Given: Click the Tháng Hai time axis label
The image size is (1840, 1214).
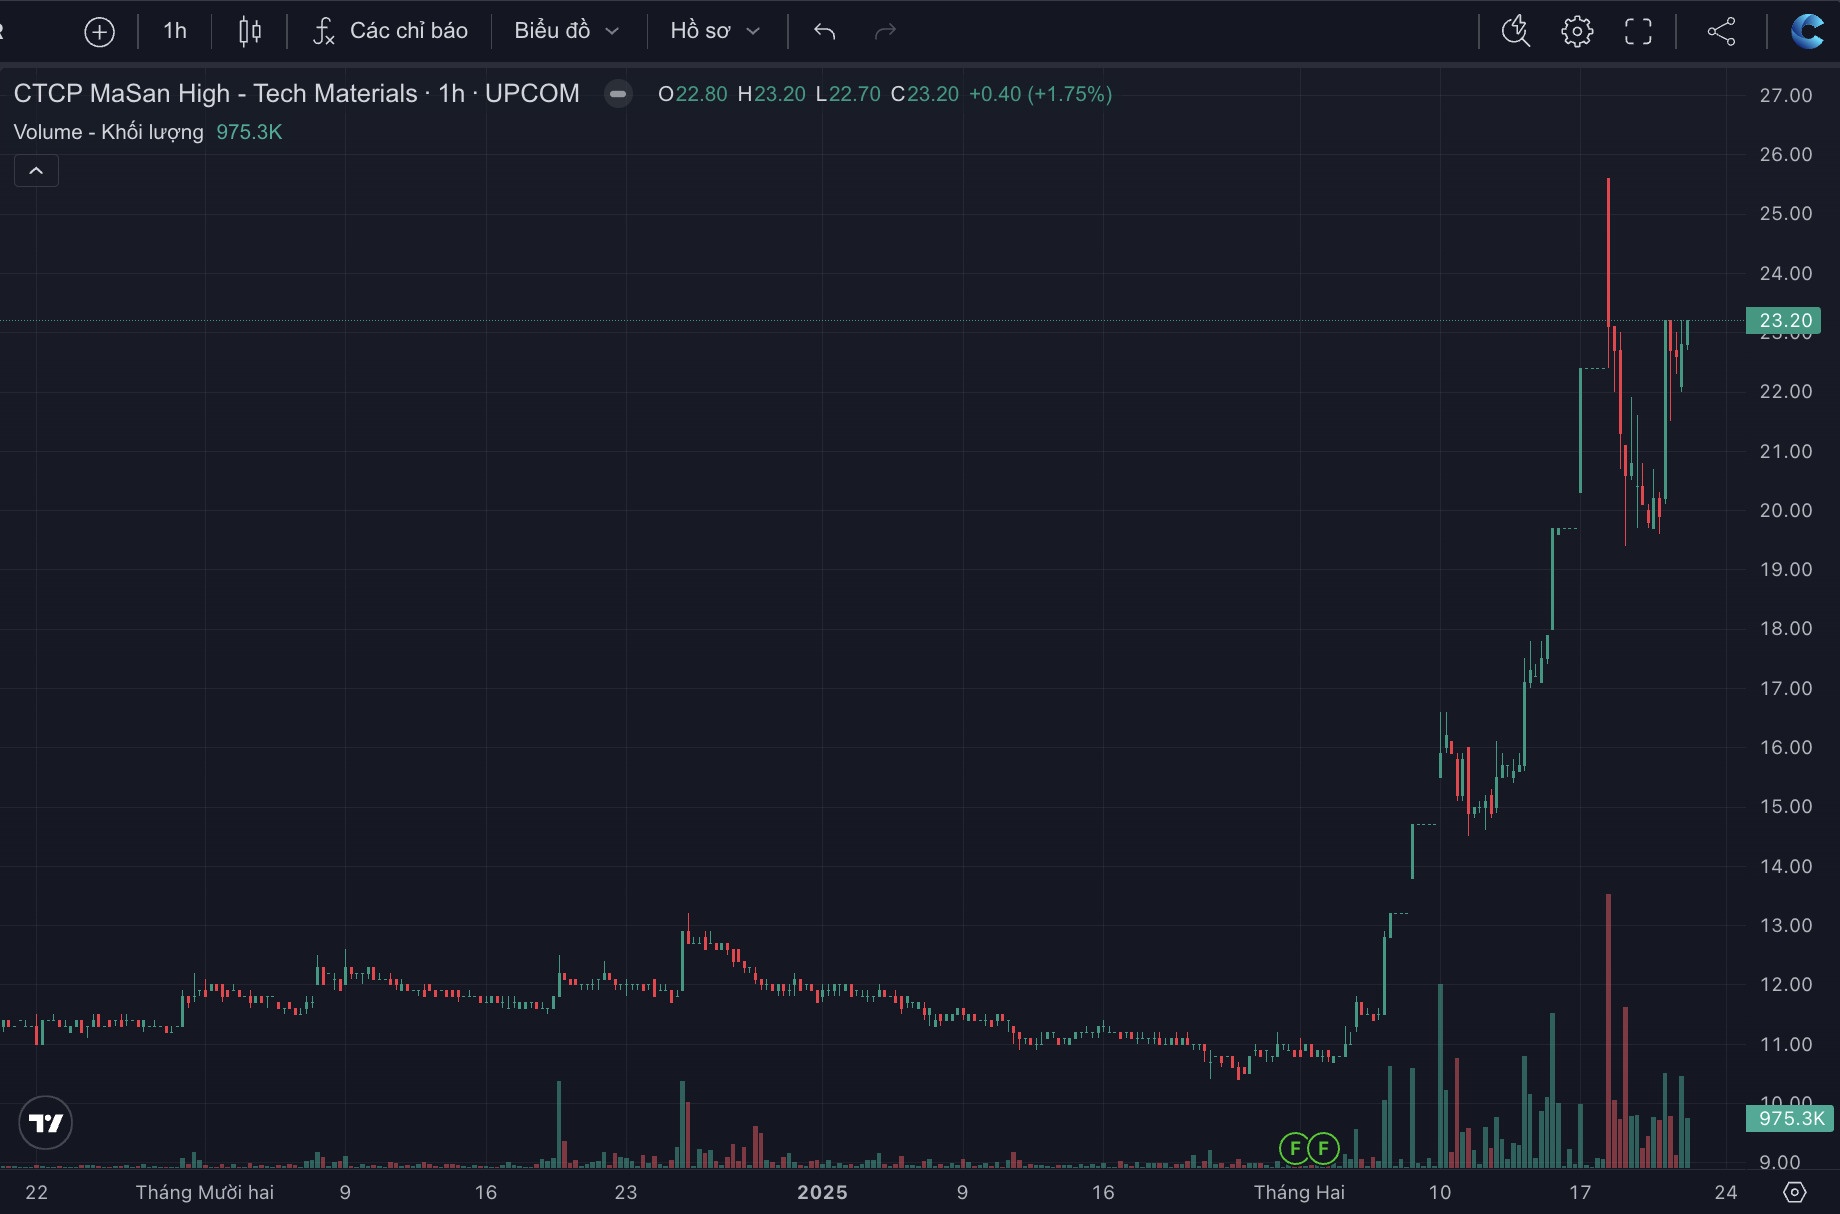Looking at the screenshot, I should [1299, 1192].
